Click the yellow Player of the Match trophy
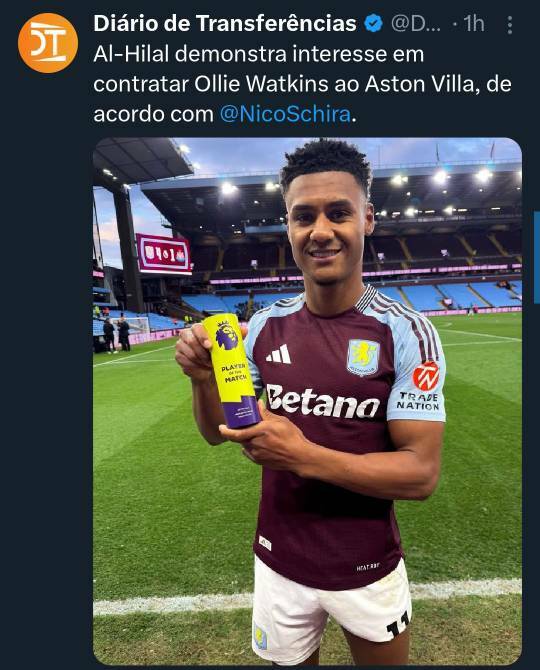The width and height of the screenshot is (540, 670). click(232, 370)
